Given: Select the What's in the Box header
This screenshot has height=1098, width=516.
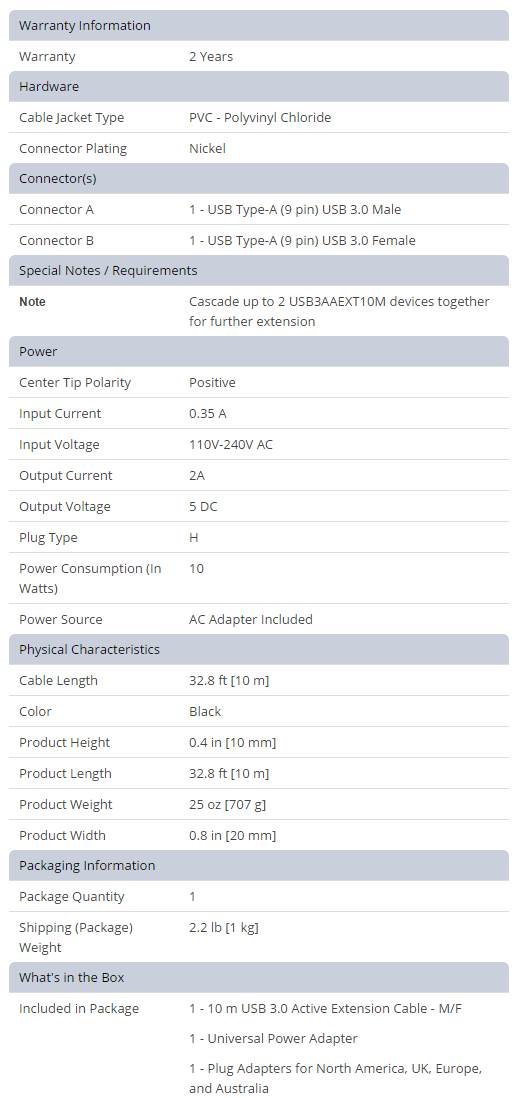Looking at the screenshot, I should [258, 978].
